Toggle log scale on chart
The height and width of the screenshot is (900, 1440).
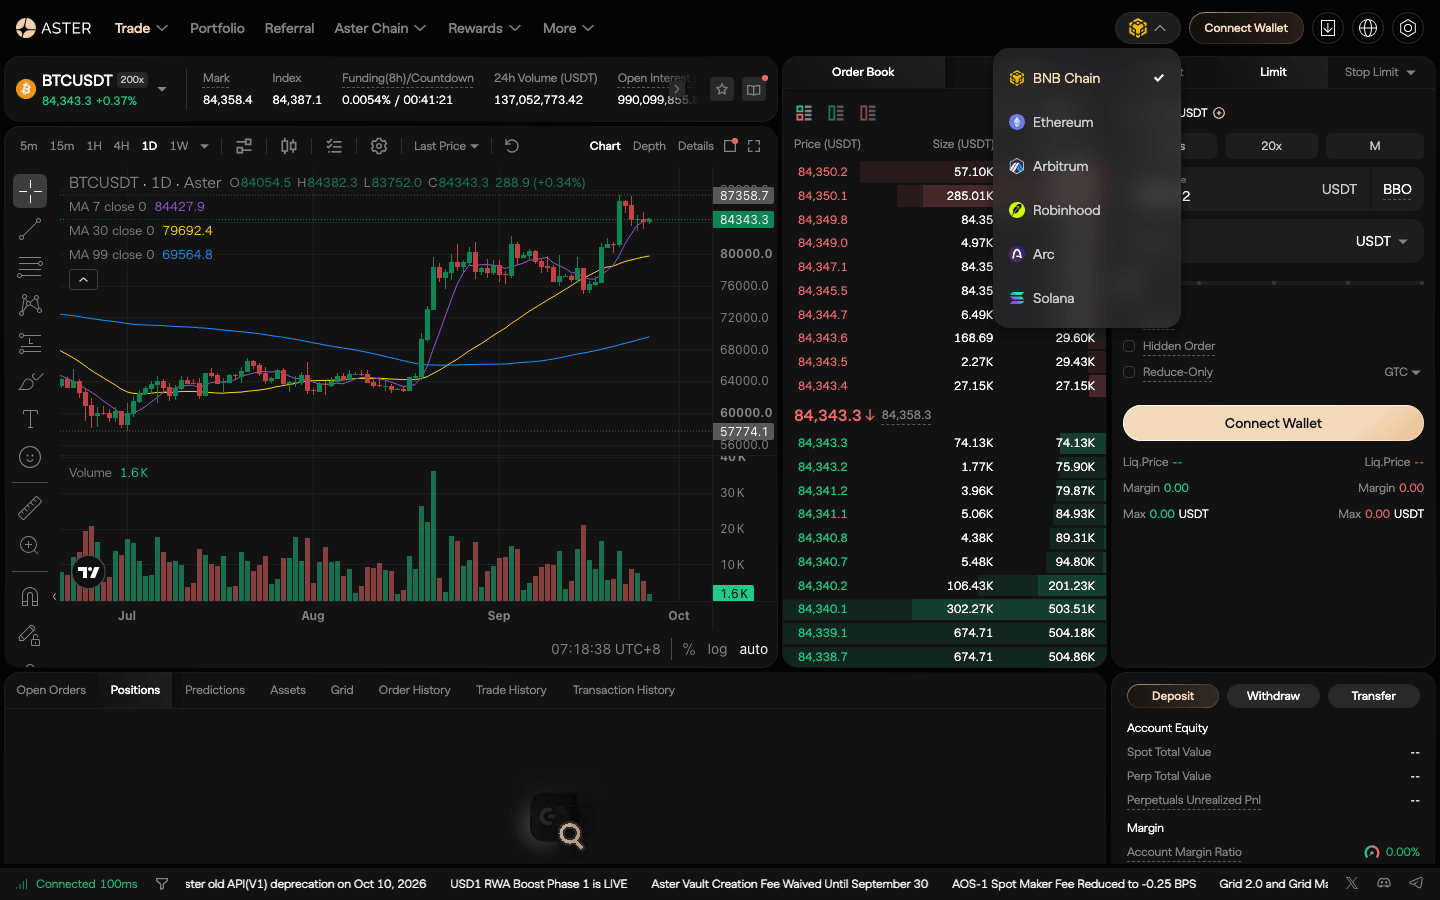717,649
